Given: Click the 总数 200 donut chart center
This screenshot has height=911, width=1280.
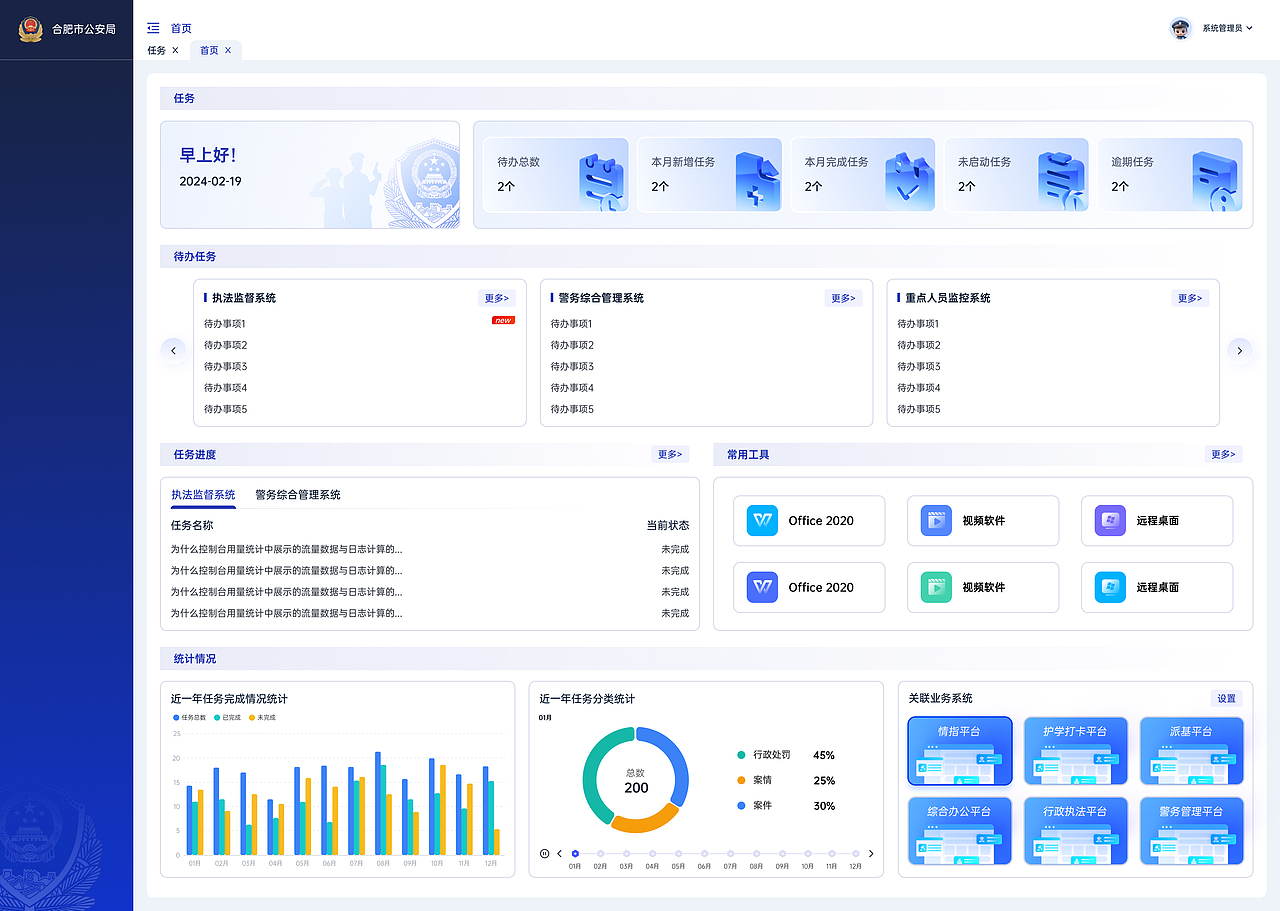Looking at the screenshot, I should tap(636, 781).
